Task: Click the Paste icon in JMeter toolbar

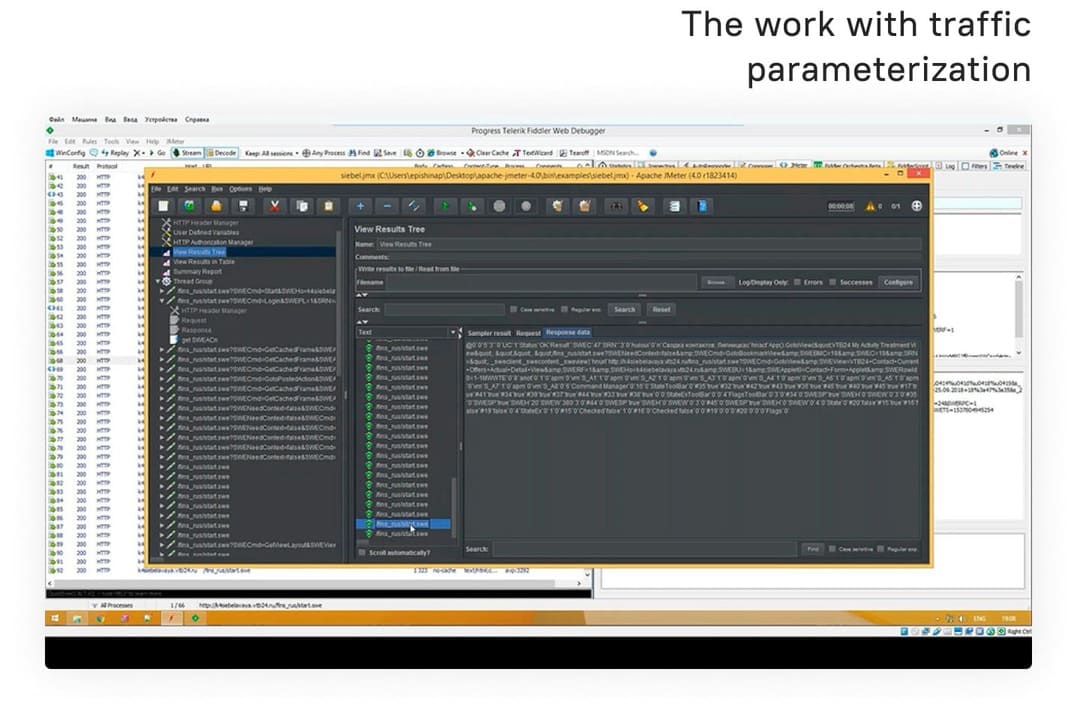Action: coord(328,206)
